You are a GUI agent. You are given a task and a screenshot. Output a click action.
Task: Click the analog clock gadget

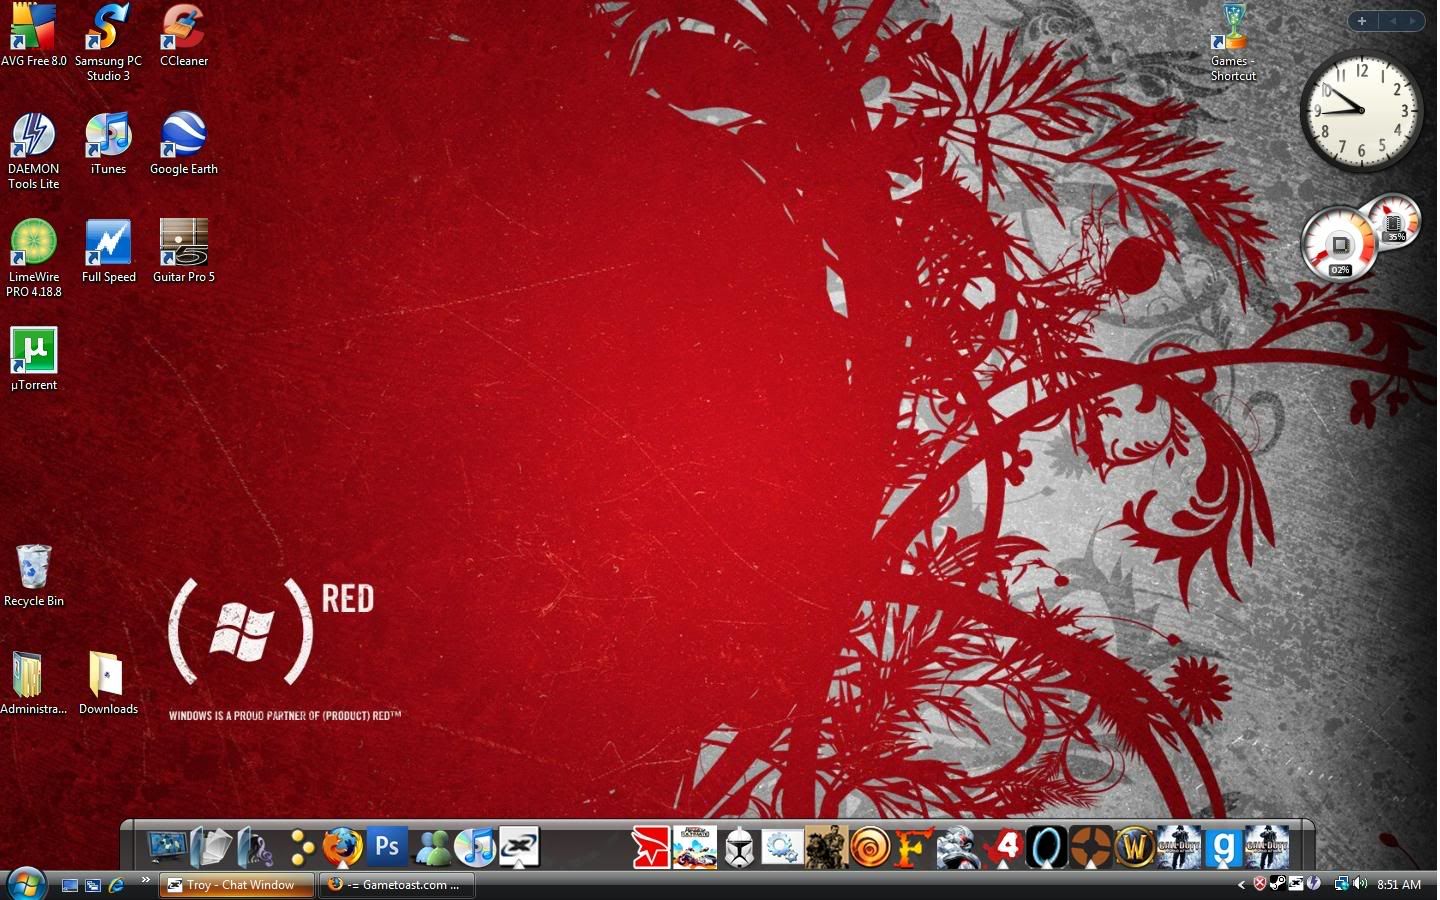1361,110
